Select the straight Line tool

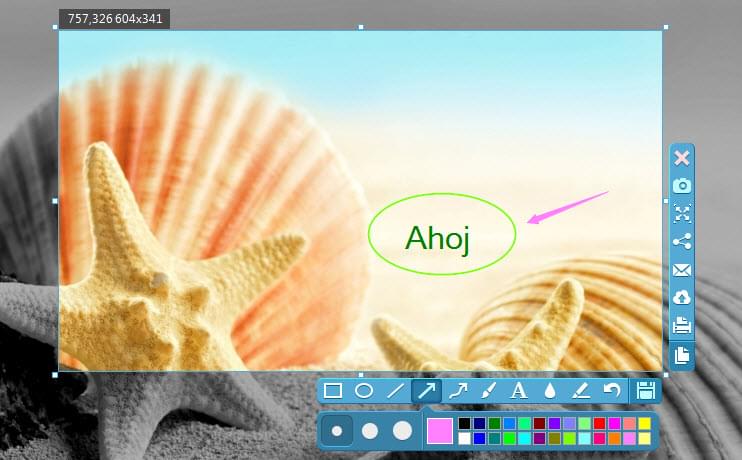pyautogui.click(x=395, y=391)
